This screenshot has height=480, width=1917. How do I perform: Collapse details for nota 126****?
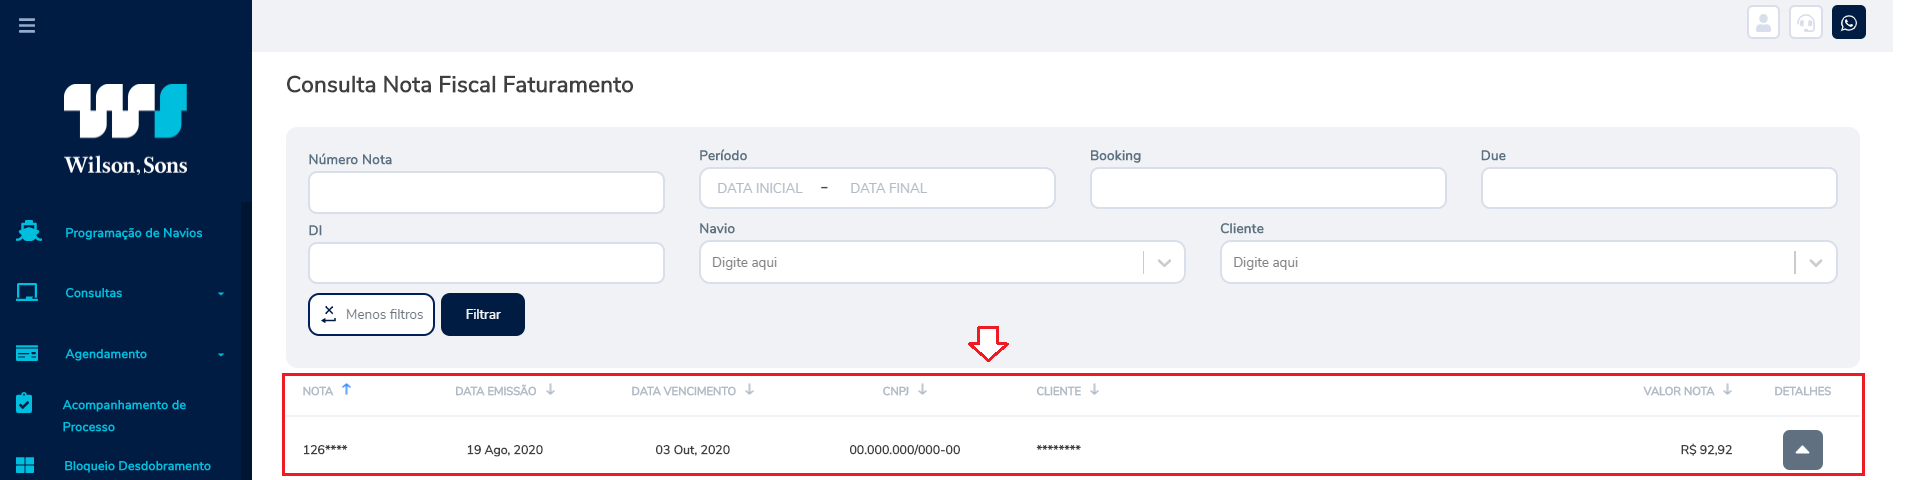[x=1802, y=450]
